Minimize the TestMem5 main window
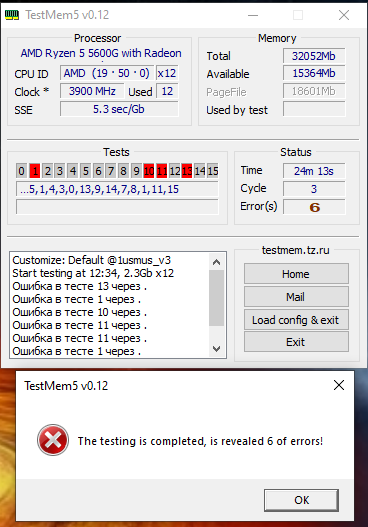The width and height of the screenshot is (368, 527). click(253, 15)
